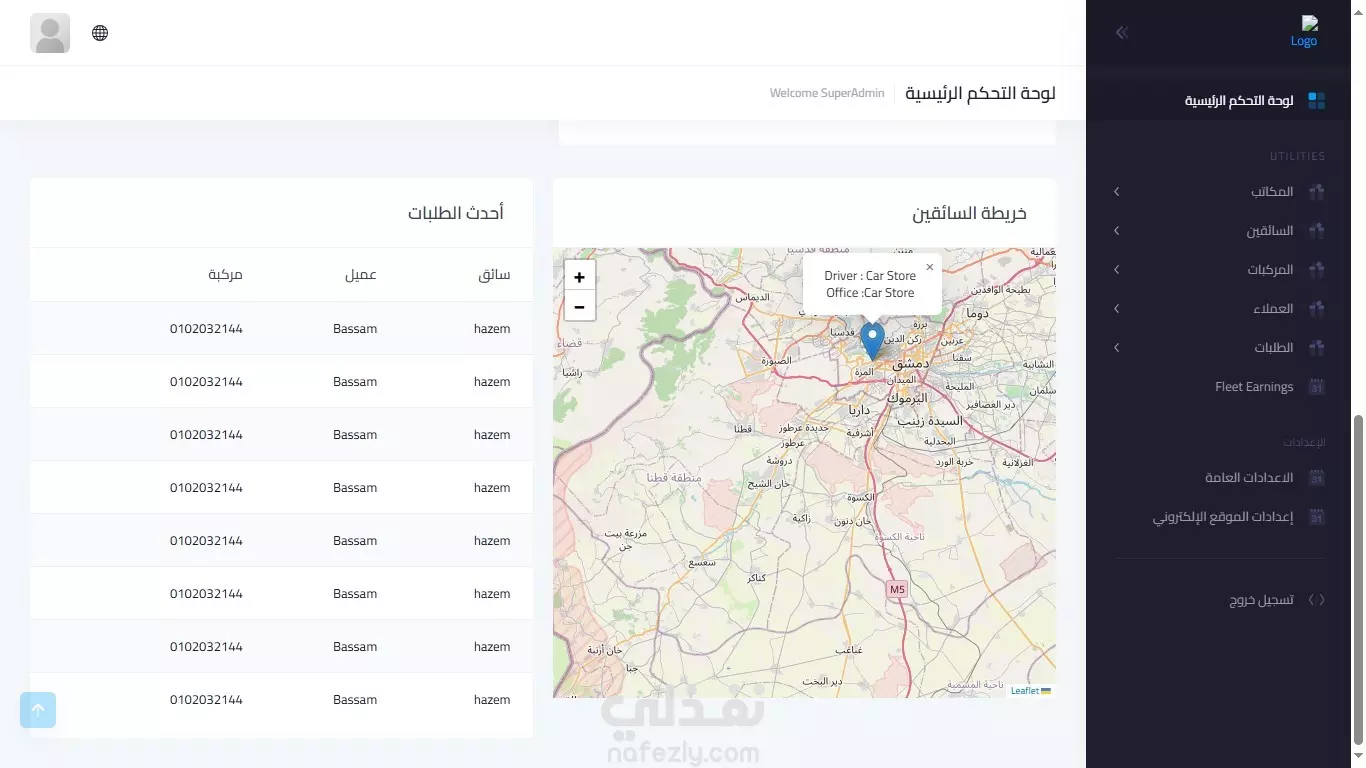Collapse sidebar with double-chevron icon

pyautogui.click(x=1122, y=33)
